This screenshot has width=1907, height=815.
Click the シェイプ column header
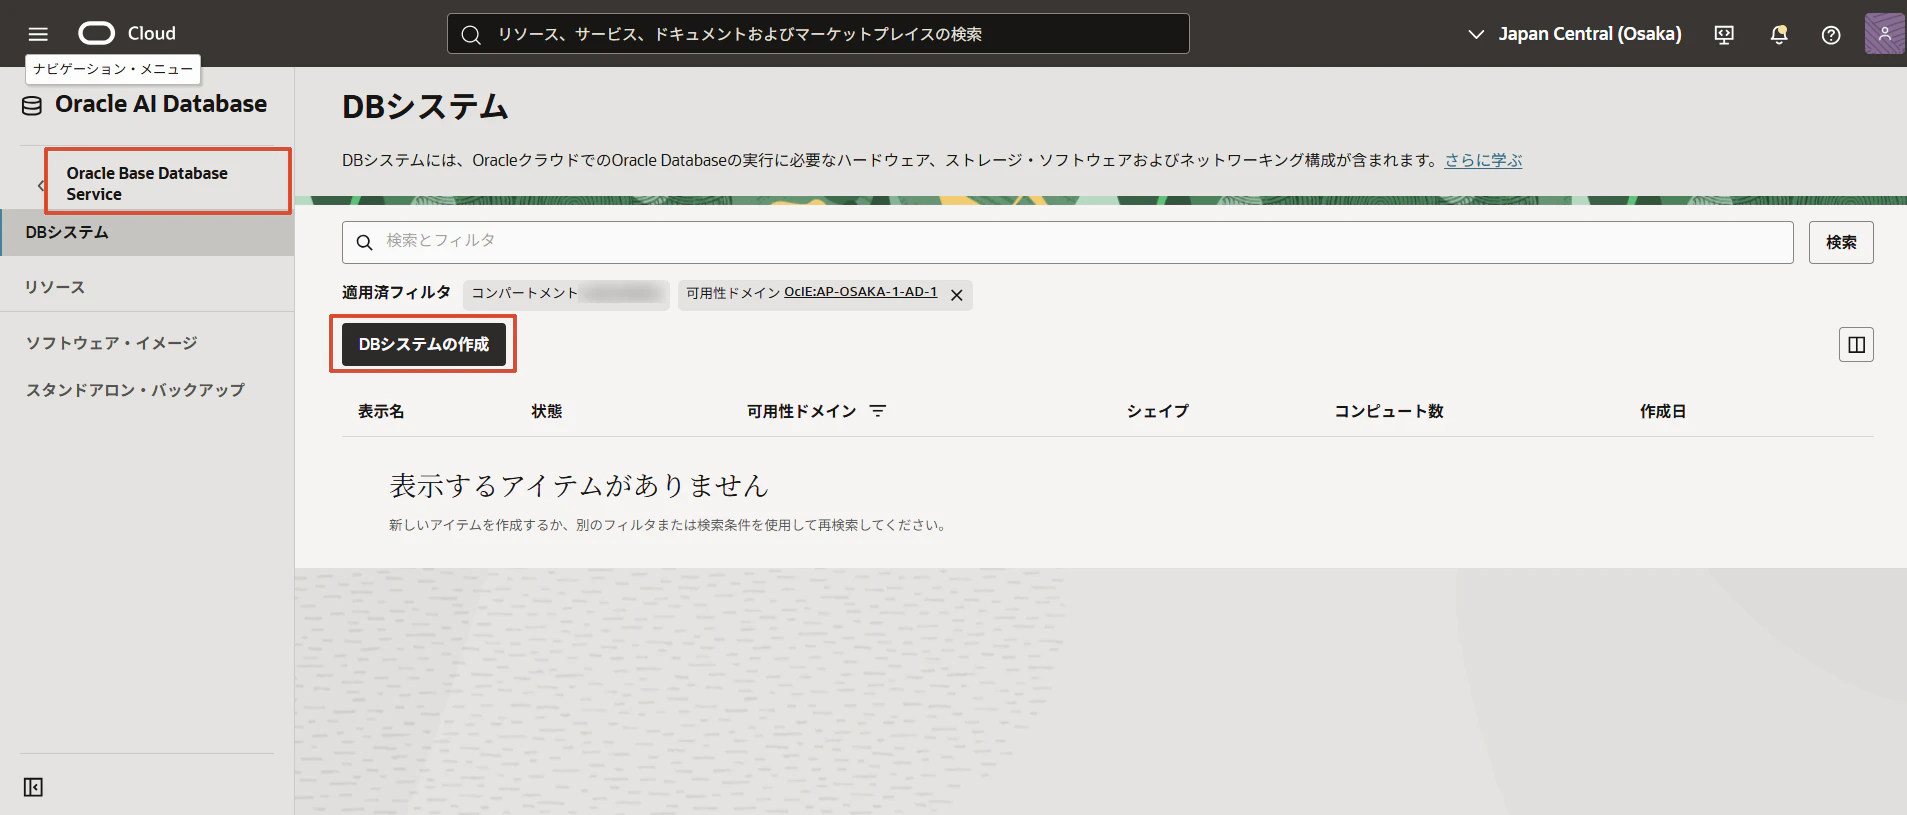pyautogui.click(x=1158, y=411)
